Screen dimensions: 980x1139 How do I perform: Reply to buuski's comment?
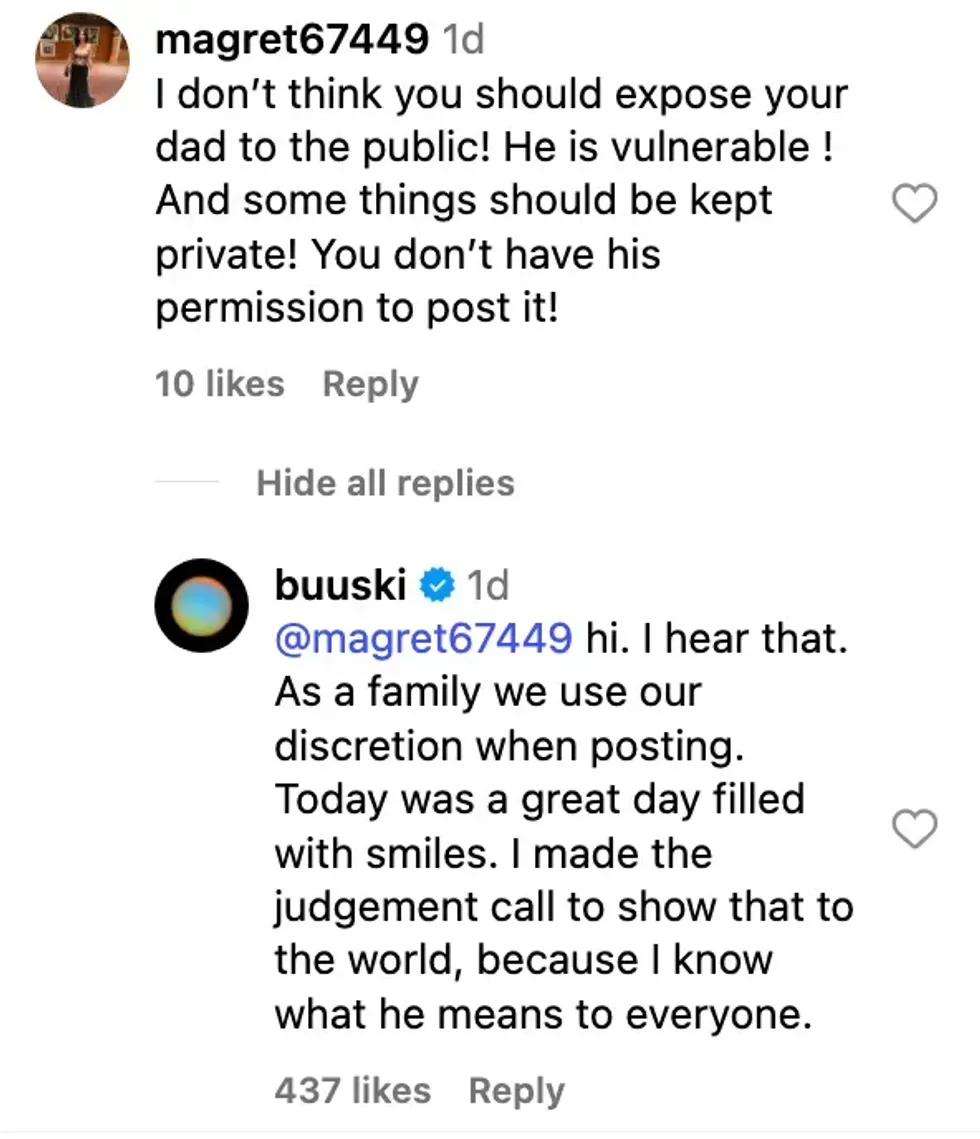coord(518,1090)
